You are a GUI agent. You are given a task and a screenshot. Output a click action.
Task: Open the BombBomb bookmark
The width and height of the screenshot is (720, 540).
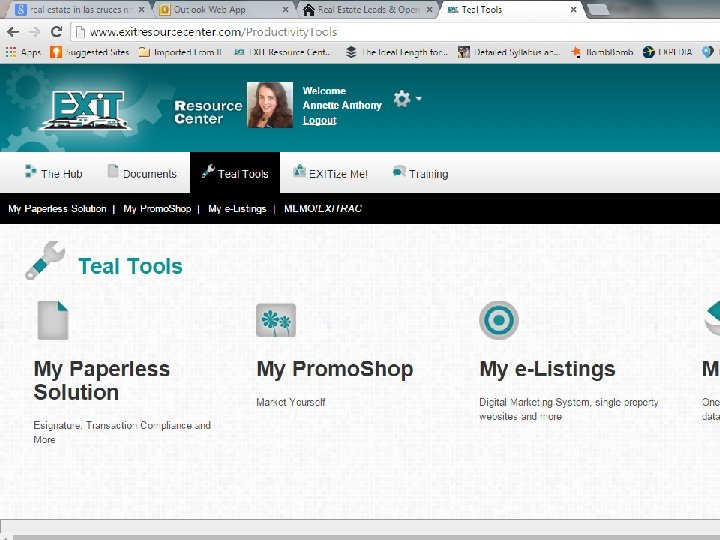[x=602, y=52]
